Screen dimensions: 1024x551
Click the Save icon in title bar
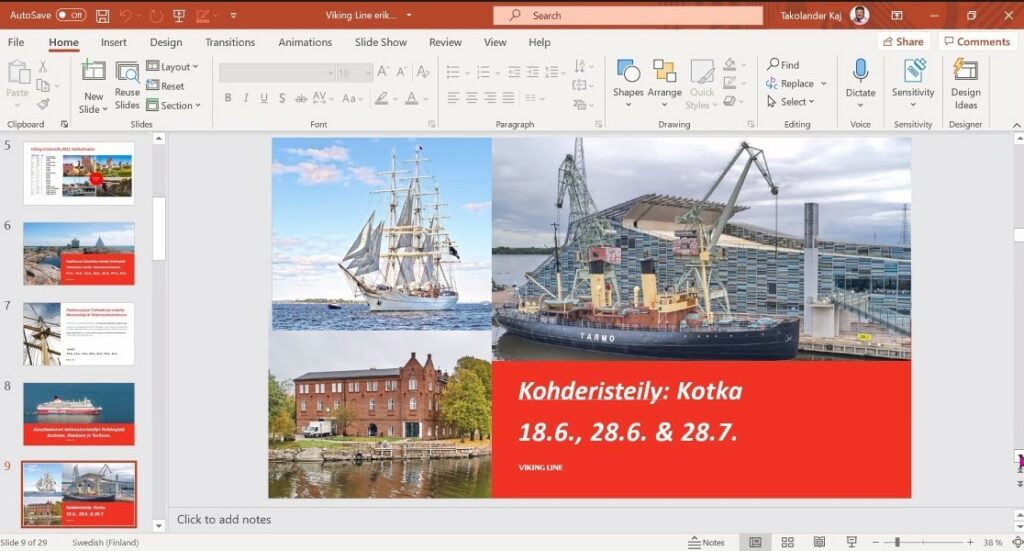(102, 16)
